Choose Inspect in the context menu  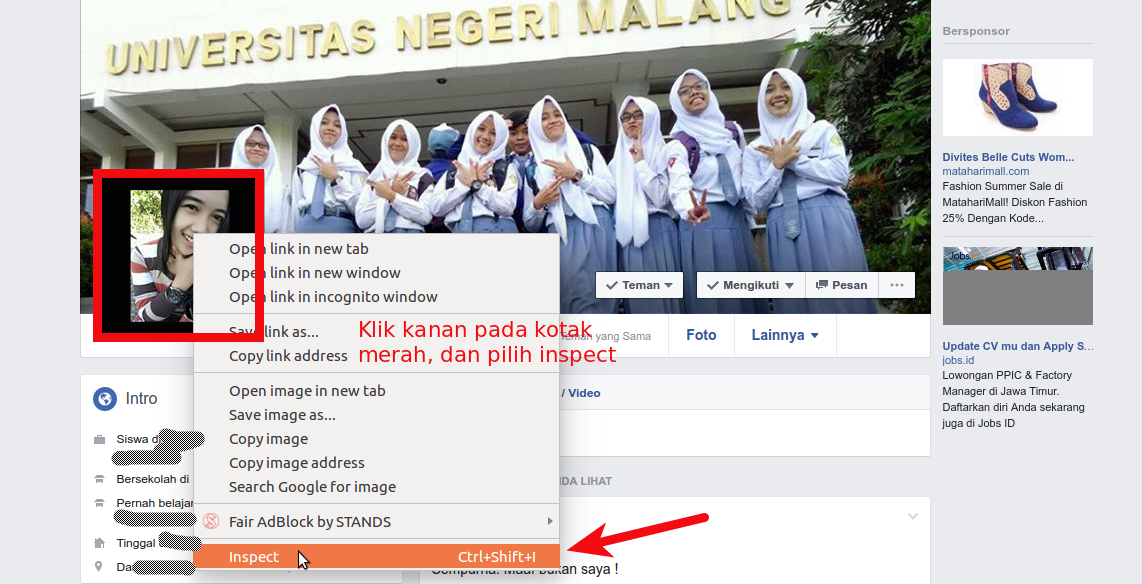(376, 556)
